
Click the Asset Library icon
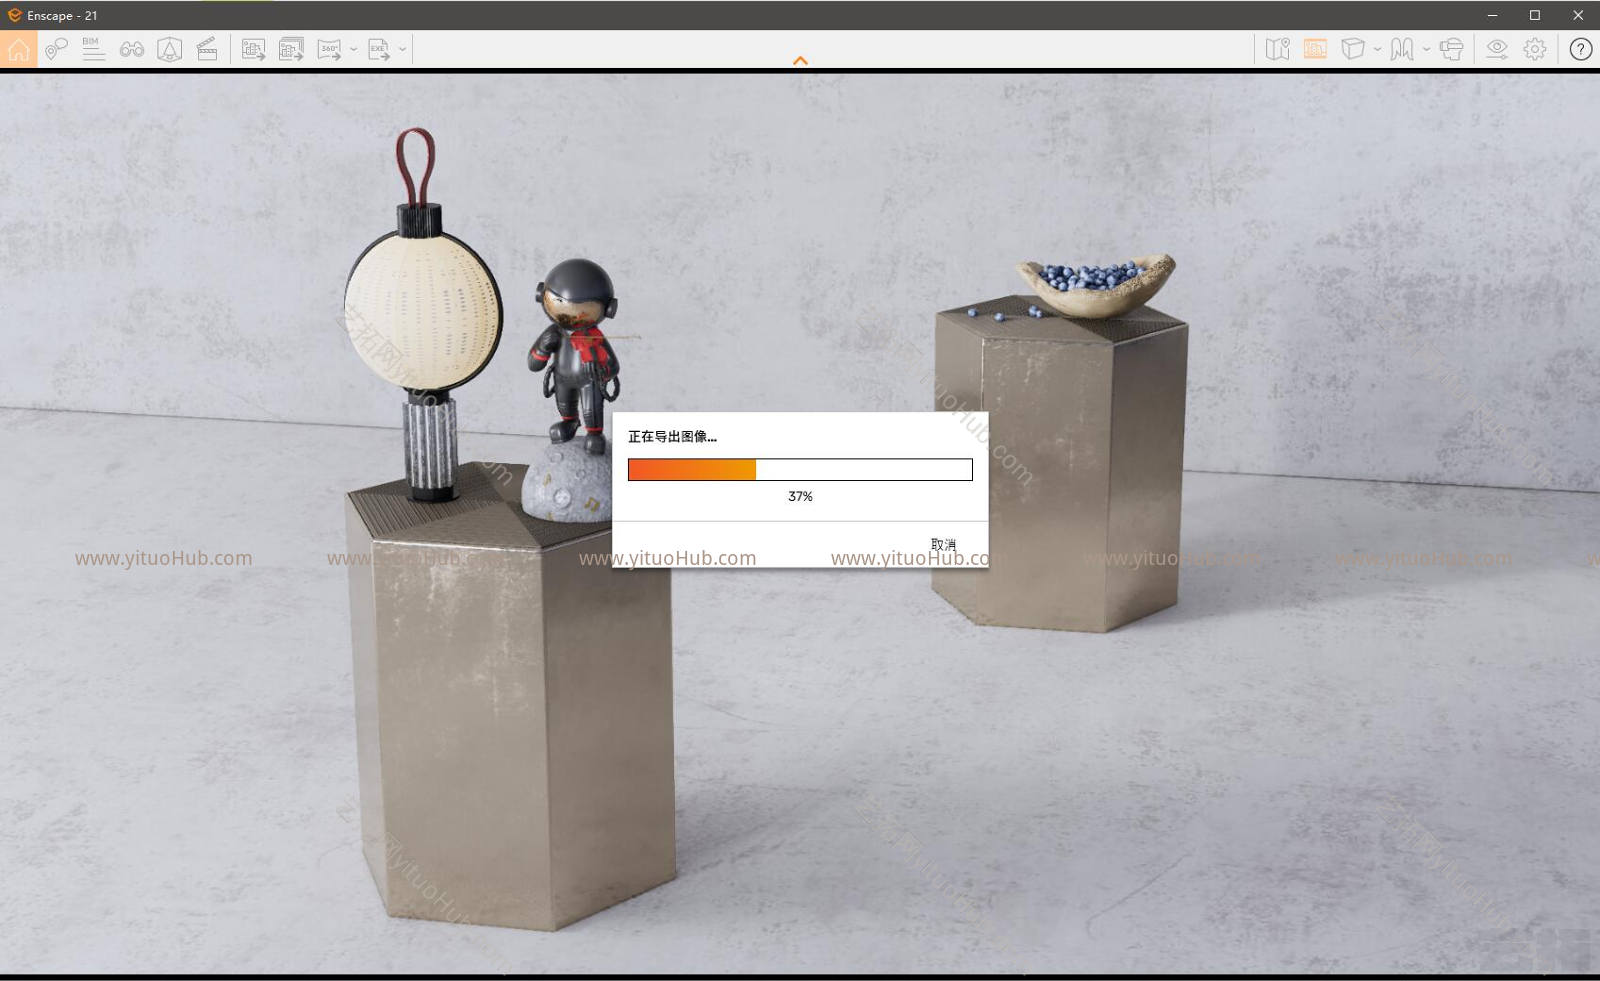click(170, 49)
